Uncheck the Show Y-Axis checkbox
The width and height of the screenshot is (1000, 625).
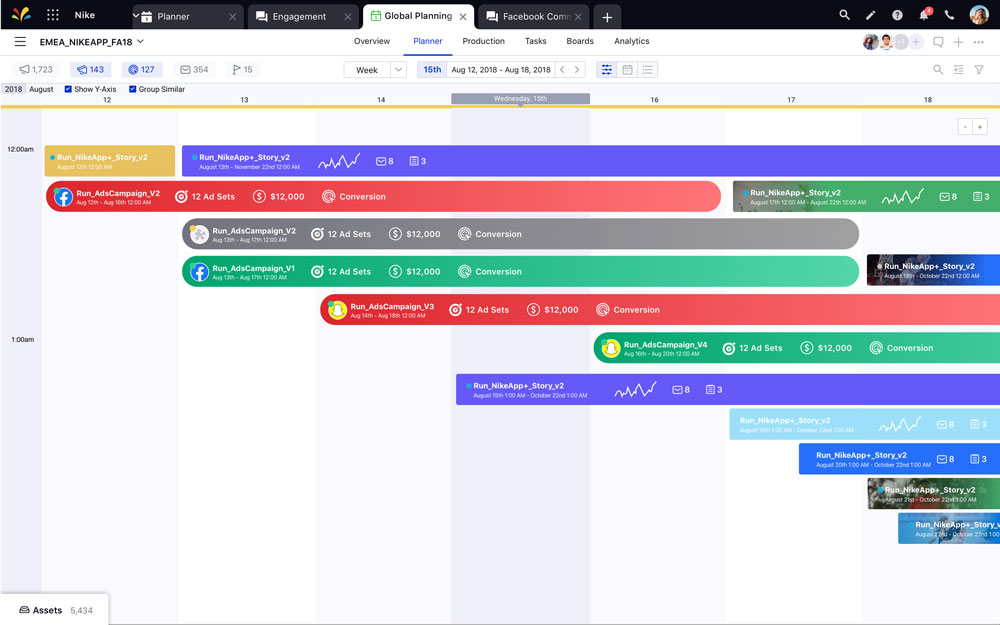click(68, 89)
